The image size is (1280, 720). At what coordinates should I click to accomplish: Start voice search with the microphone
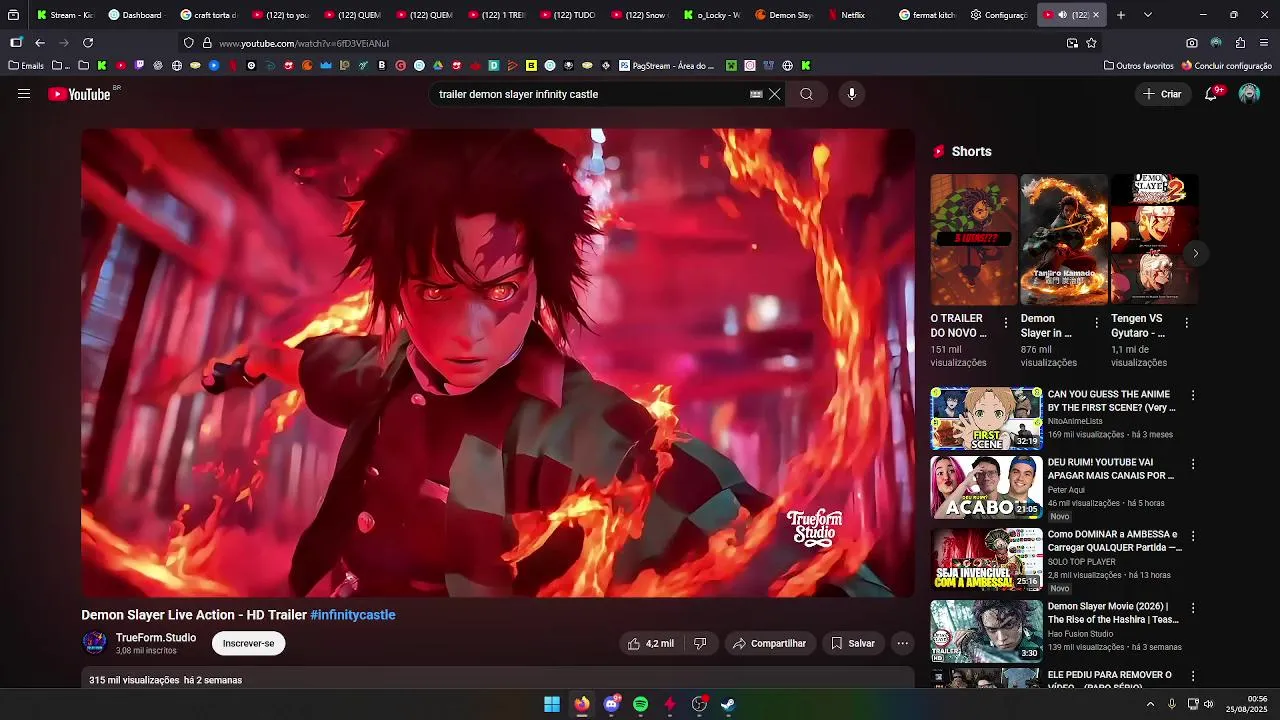click(x=852, y=94)
